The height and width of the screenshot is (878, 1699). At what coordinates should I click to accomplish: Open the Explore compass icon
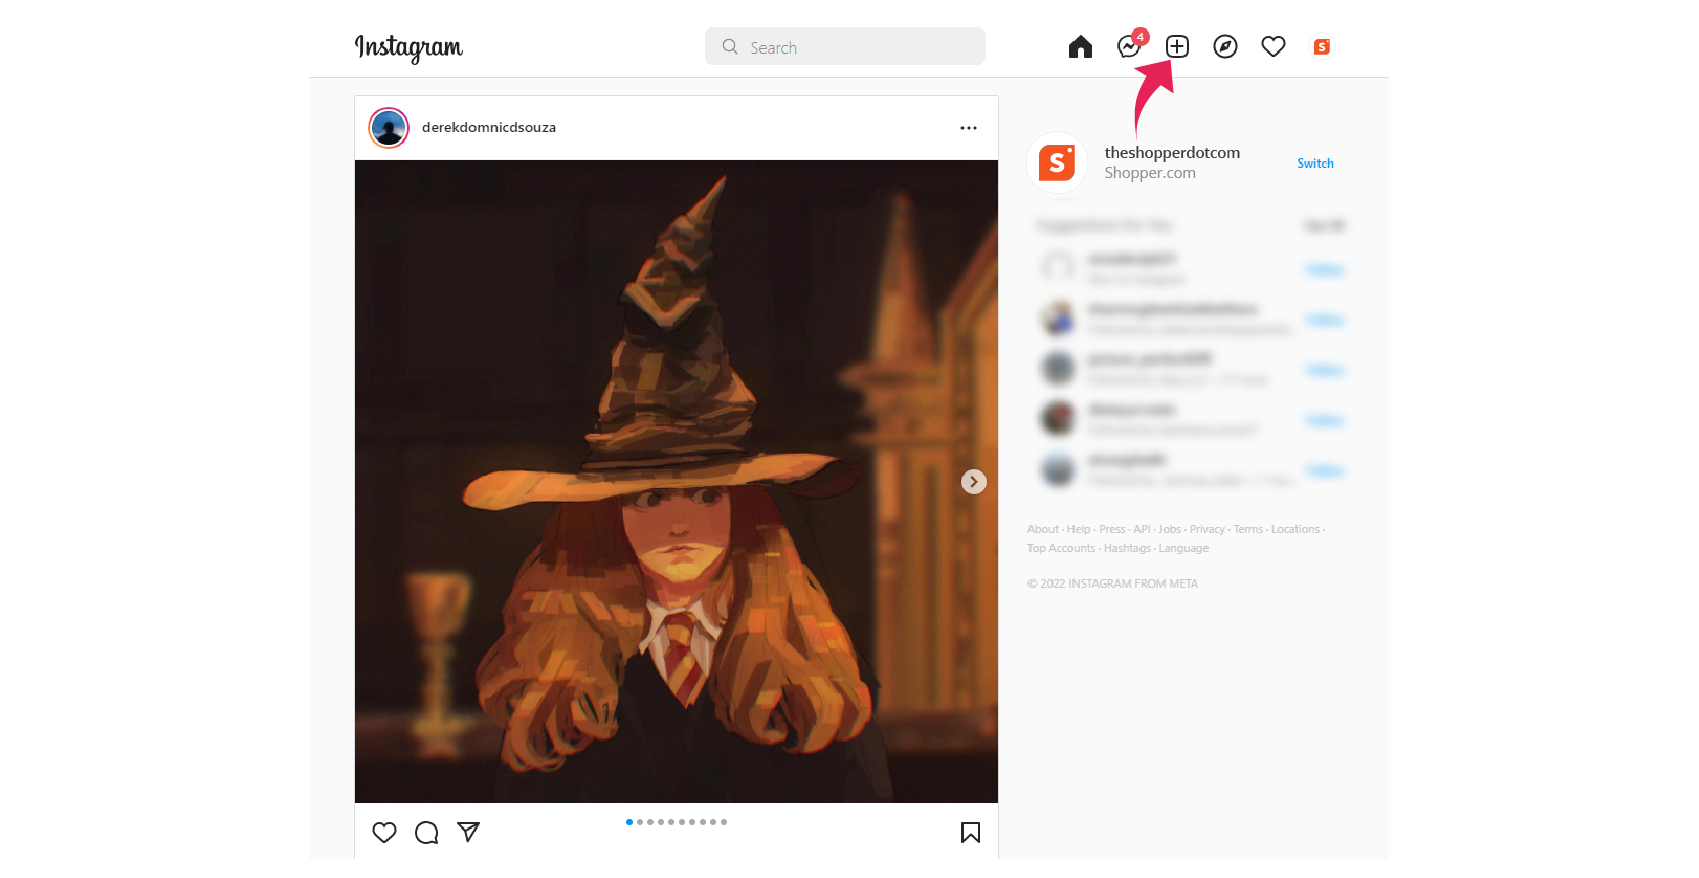pyautogui.click(x=1225, y=47)
